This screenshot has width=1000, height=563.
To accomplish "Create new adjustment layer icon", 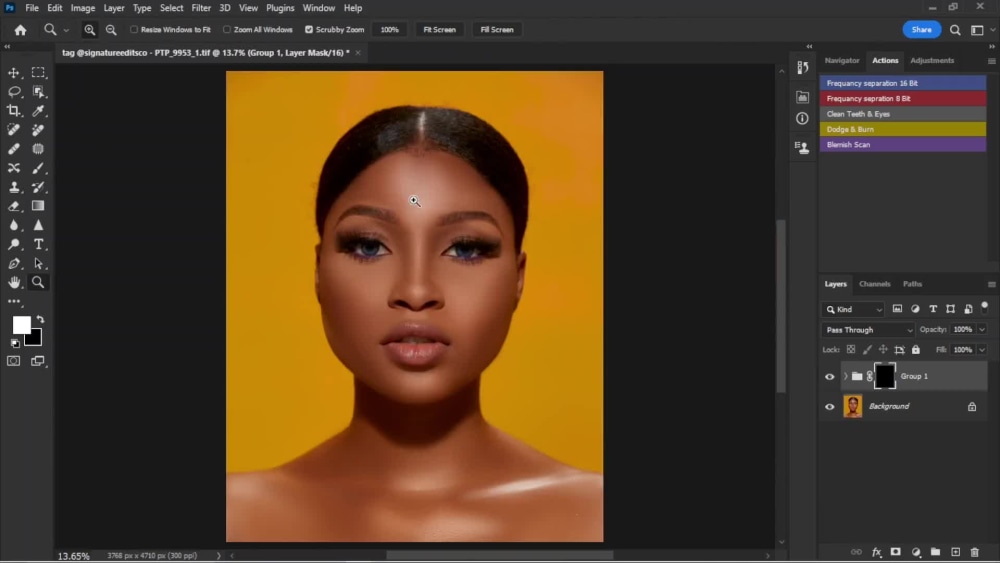I will pos(916,552).
